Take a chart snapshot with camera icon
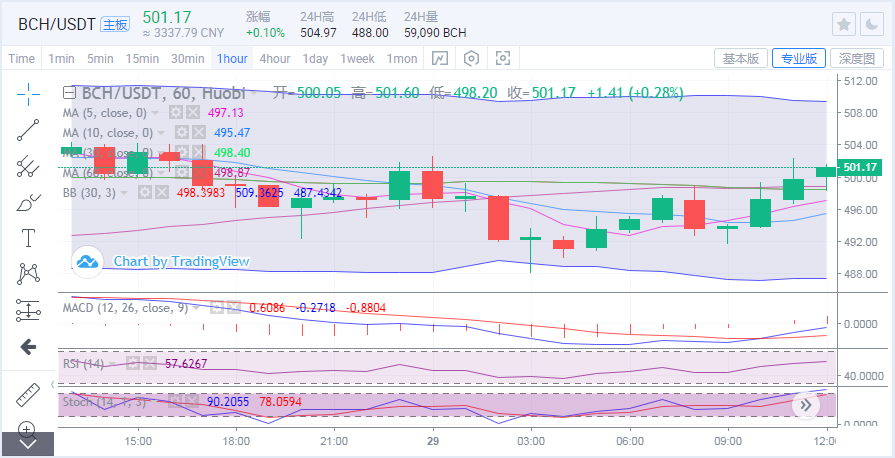The image size is (895, 458). coord(503,58)
